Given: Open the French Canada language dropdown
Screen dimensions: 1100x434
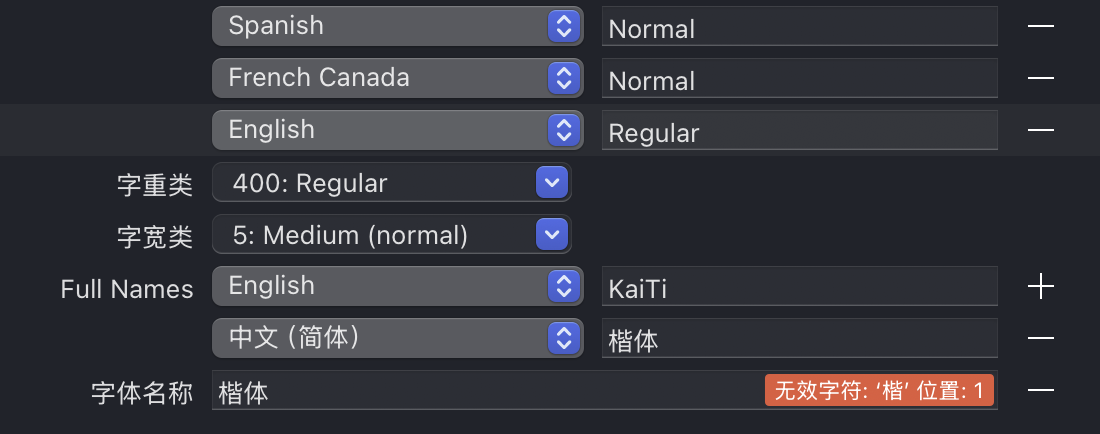Looking at the screenshot, I should [397, 78].
